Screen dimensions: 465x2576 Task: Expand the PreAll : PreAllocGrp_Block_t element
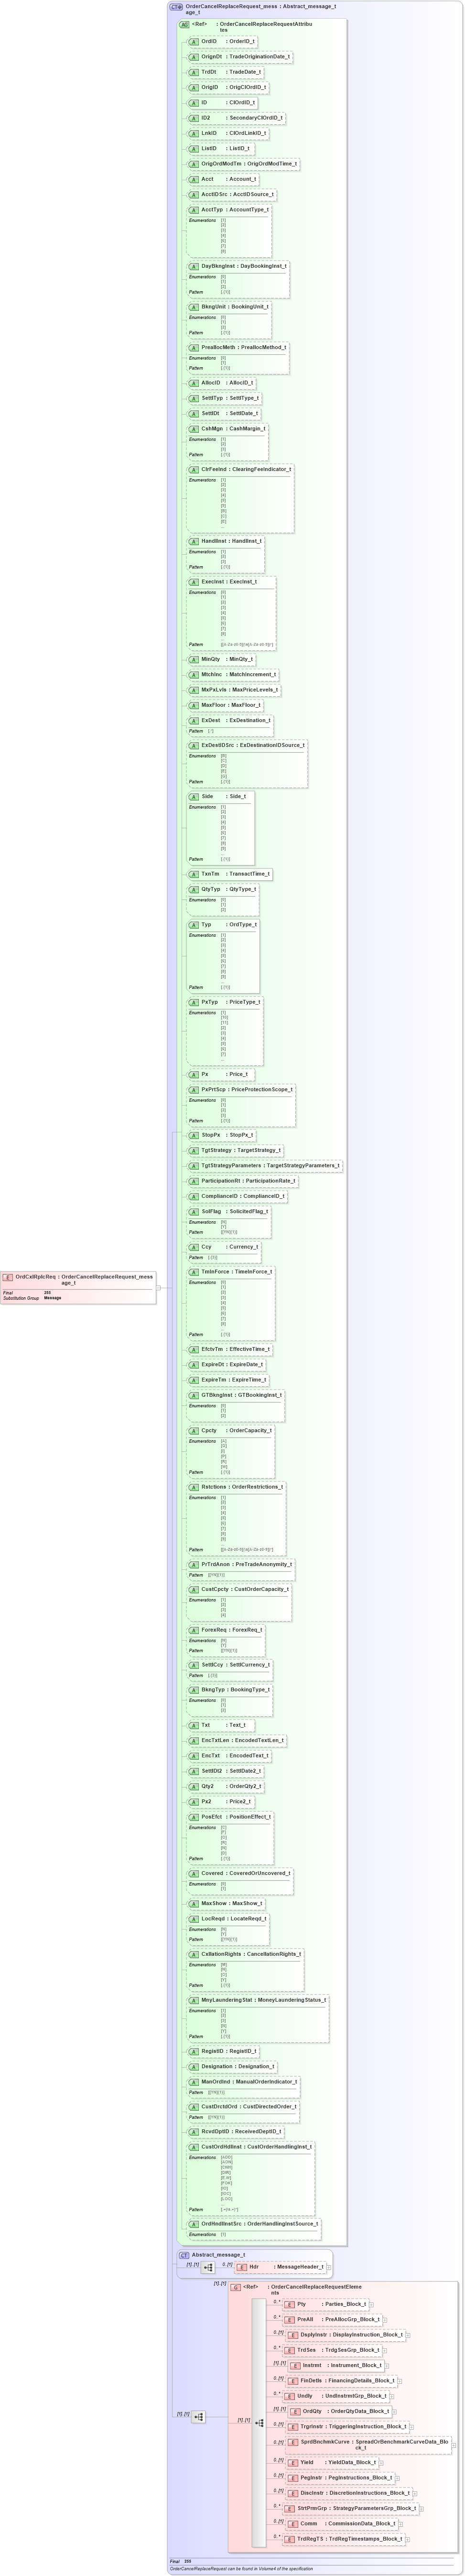tap(386, 2319)
